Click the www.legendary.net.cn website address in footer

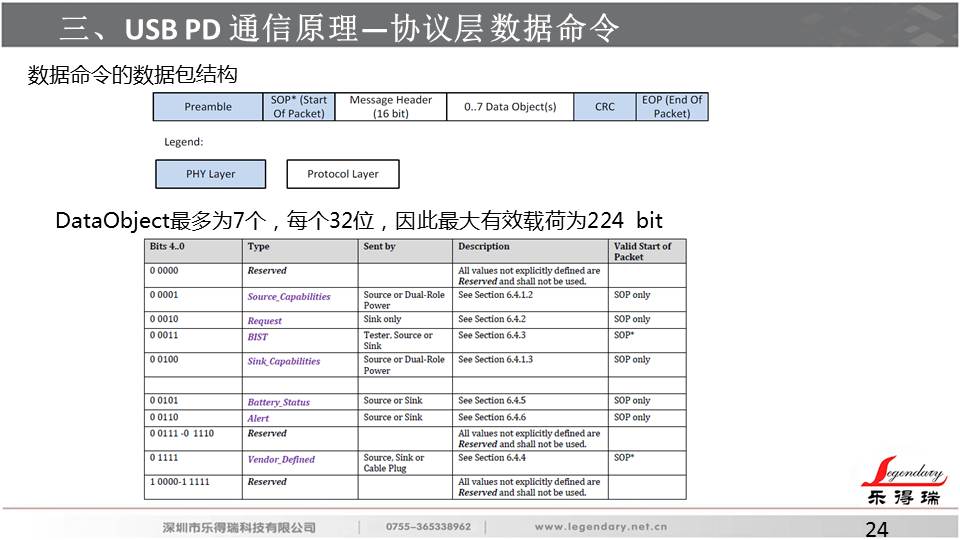(x=601, y=527)
